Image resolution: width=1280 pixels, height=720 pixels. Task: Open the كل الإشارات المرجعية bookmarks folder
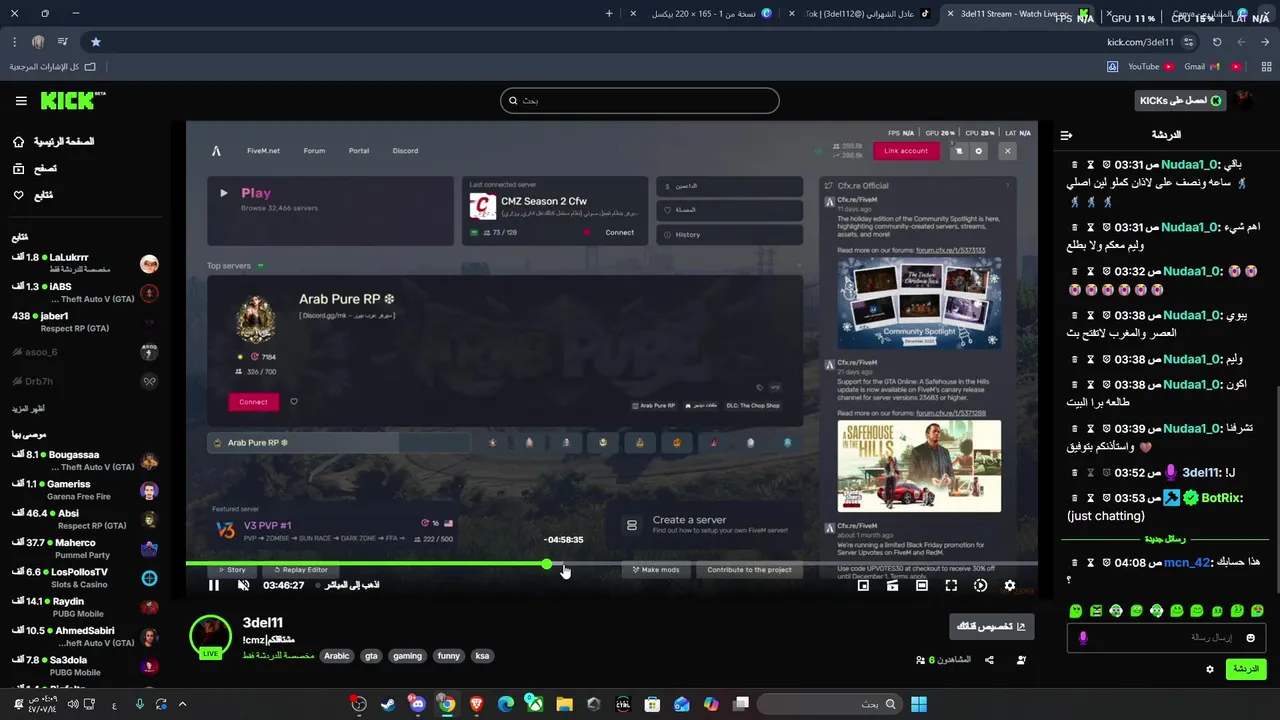point(53,67)
